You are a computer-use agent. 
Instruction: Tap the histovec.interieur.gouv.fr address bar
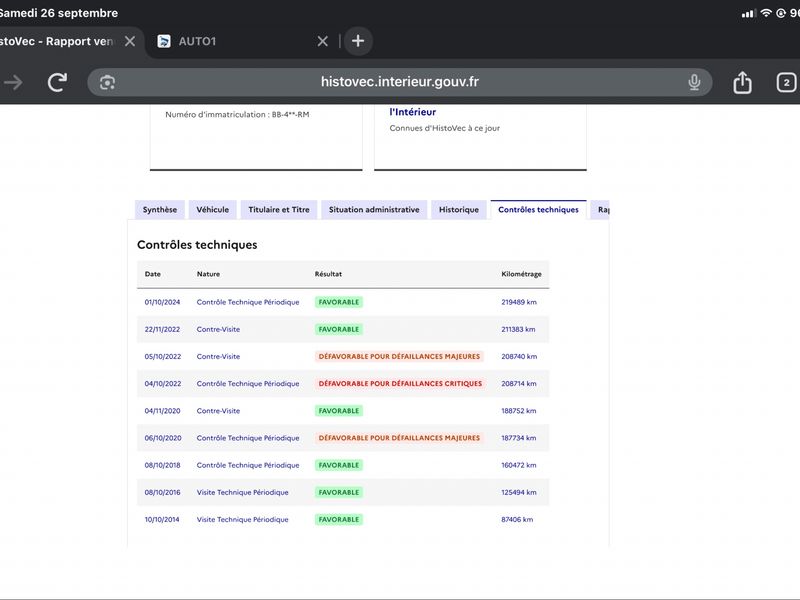pos(399,82)
